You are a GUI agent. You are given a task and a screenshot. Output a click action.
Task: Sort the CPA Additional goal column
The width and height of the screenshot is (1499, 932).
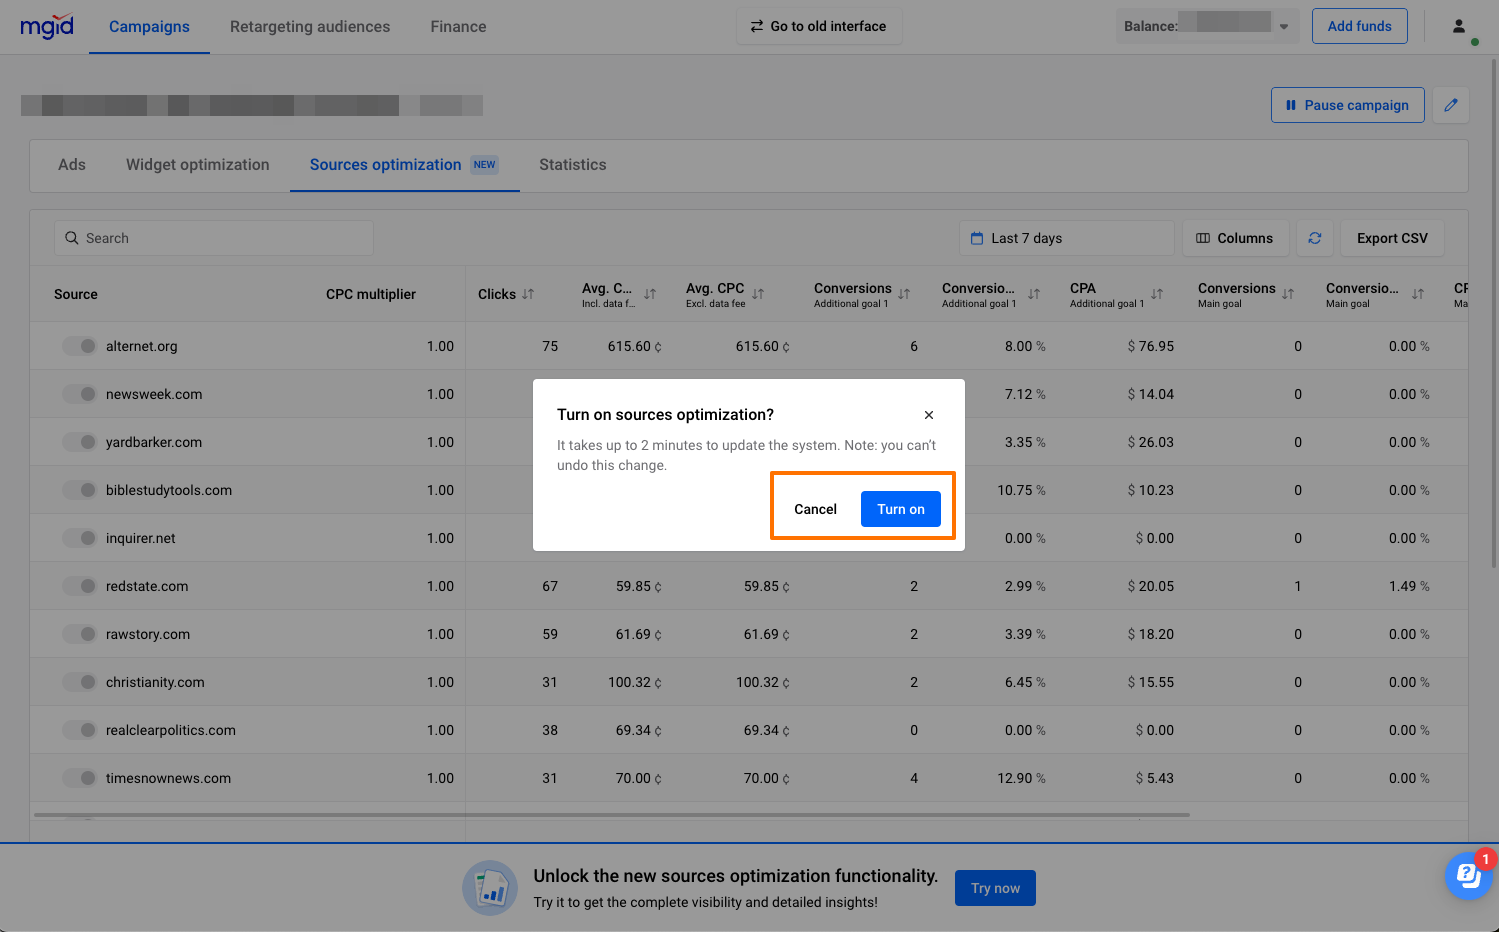1157,294
